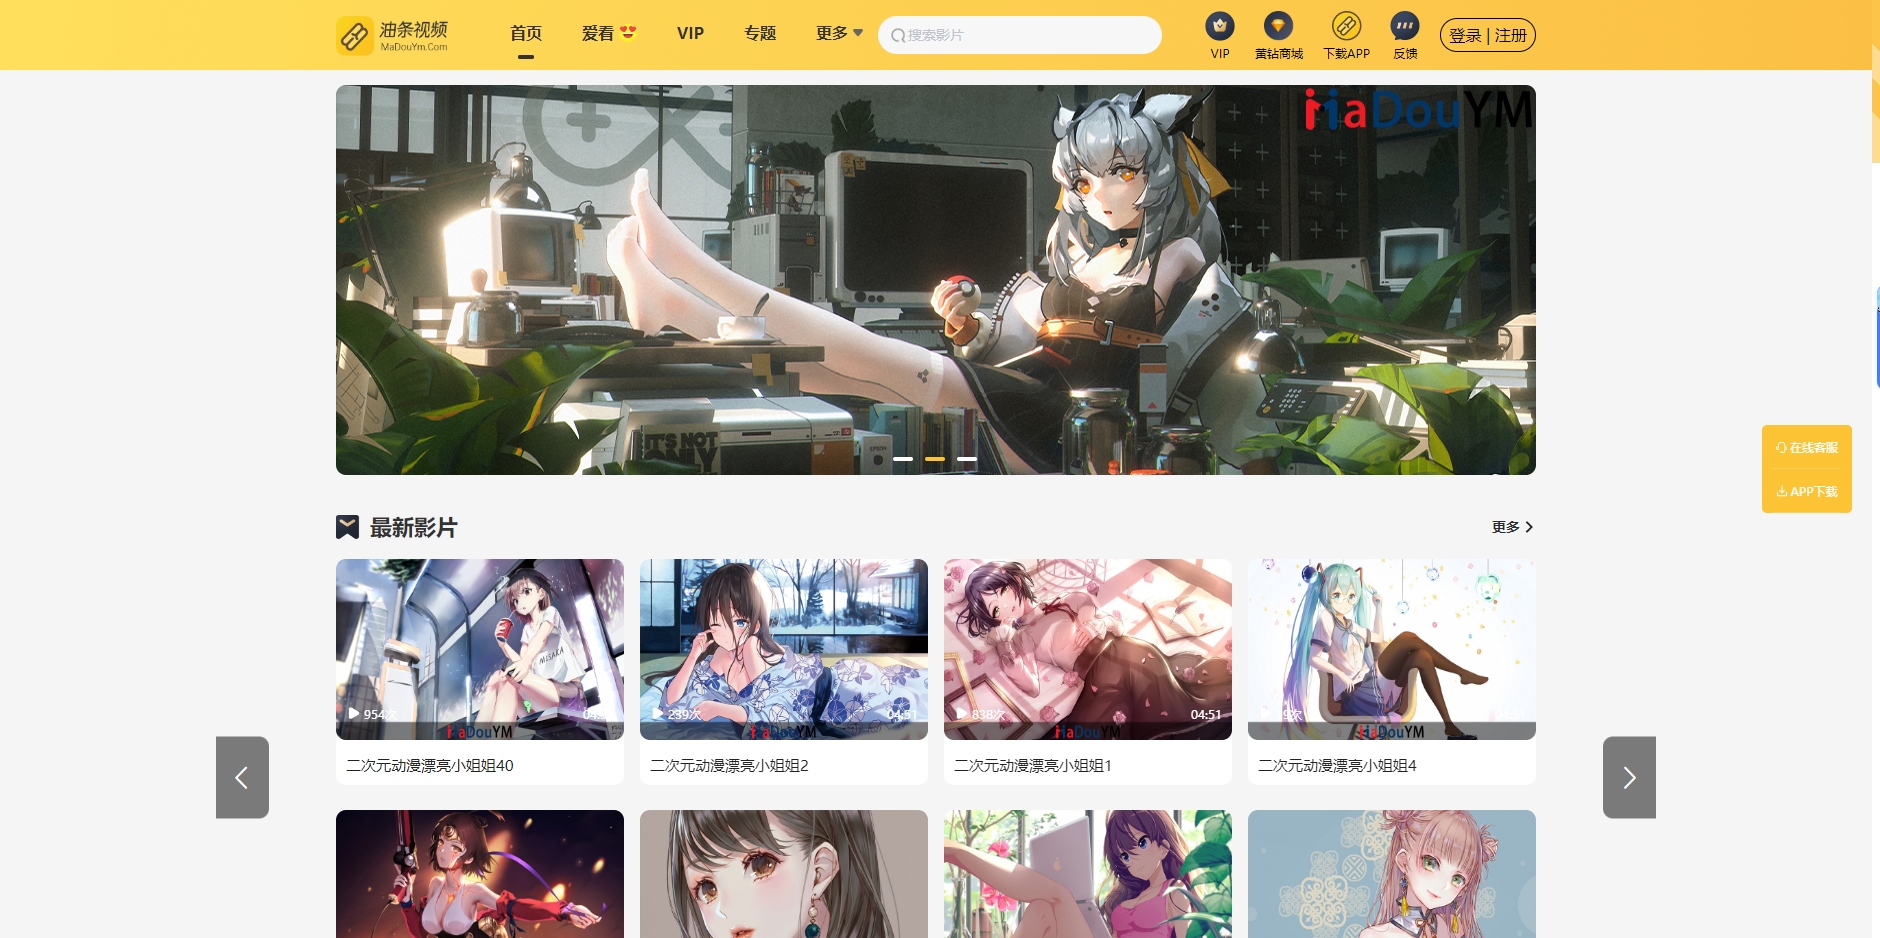Open the 在线客服 floating button
The width and height of the screenshot is (1880, 938).
click(1807, 447)
